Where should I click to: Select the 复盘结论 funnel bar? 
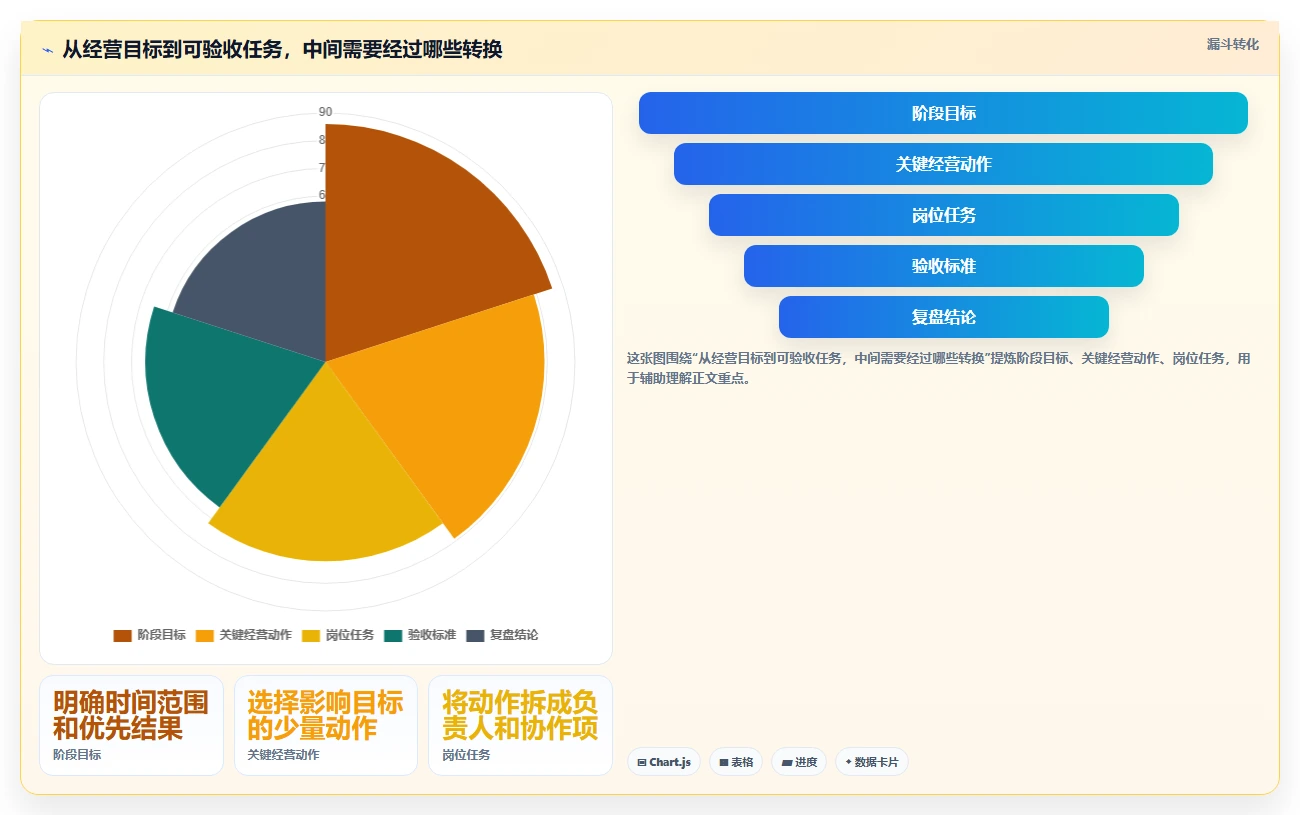click(x=943, y=317)
